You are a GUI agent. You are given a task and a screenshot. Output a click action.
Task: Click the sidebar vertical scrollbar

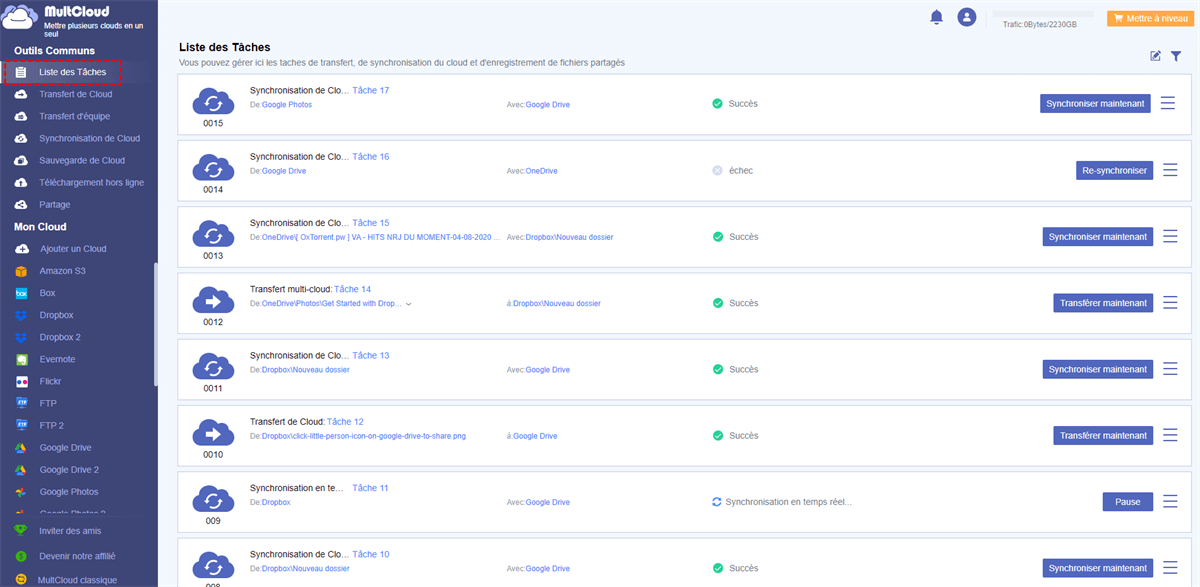155,325
